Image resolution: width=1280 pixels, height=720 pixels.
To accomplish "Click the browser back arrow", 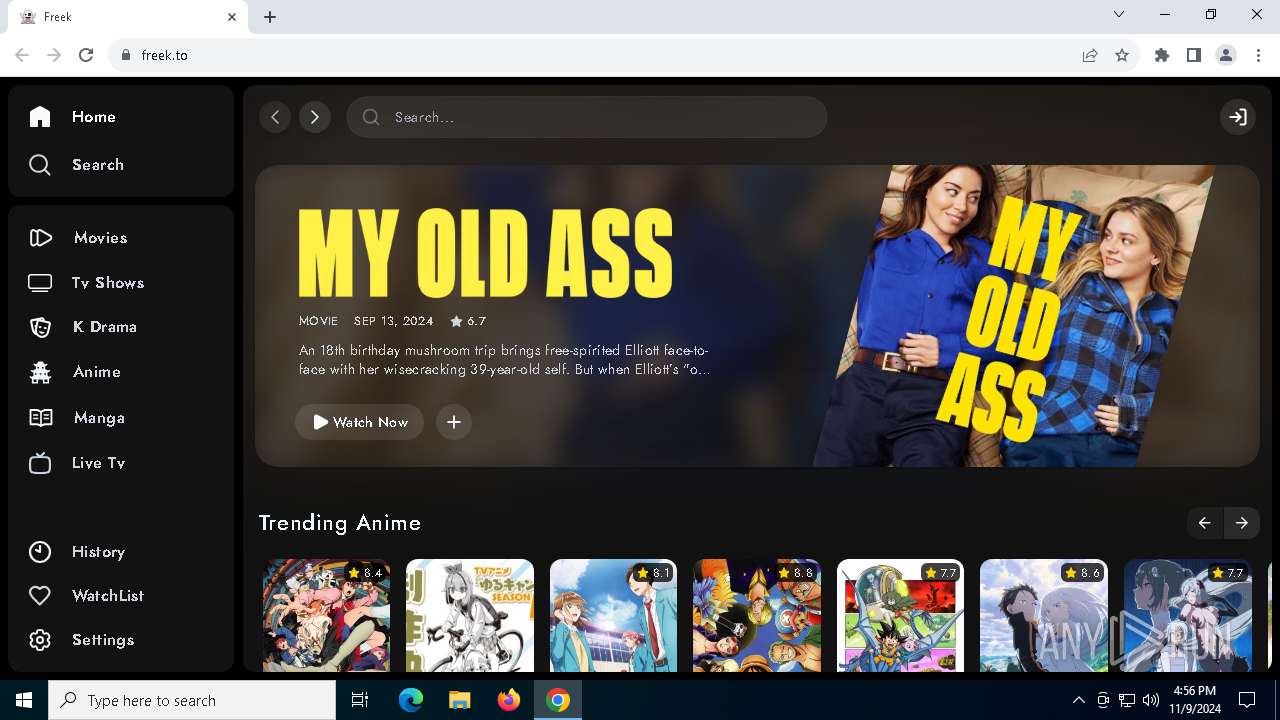I will pyautogui.click(x=22, y=55).
